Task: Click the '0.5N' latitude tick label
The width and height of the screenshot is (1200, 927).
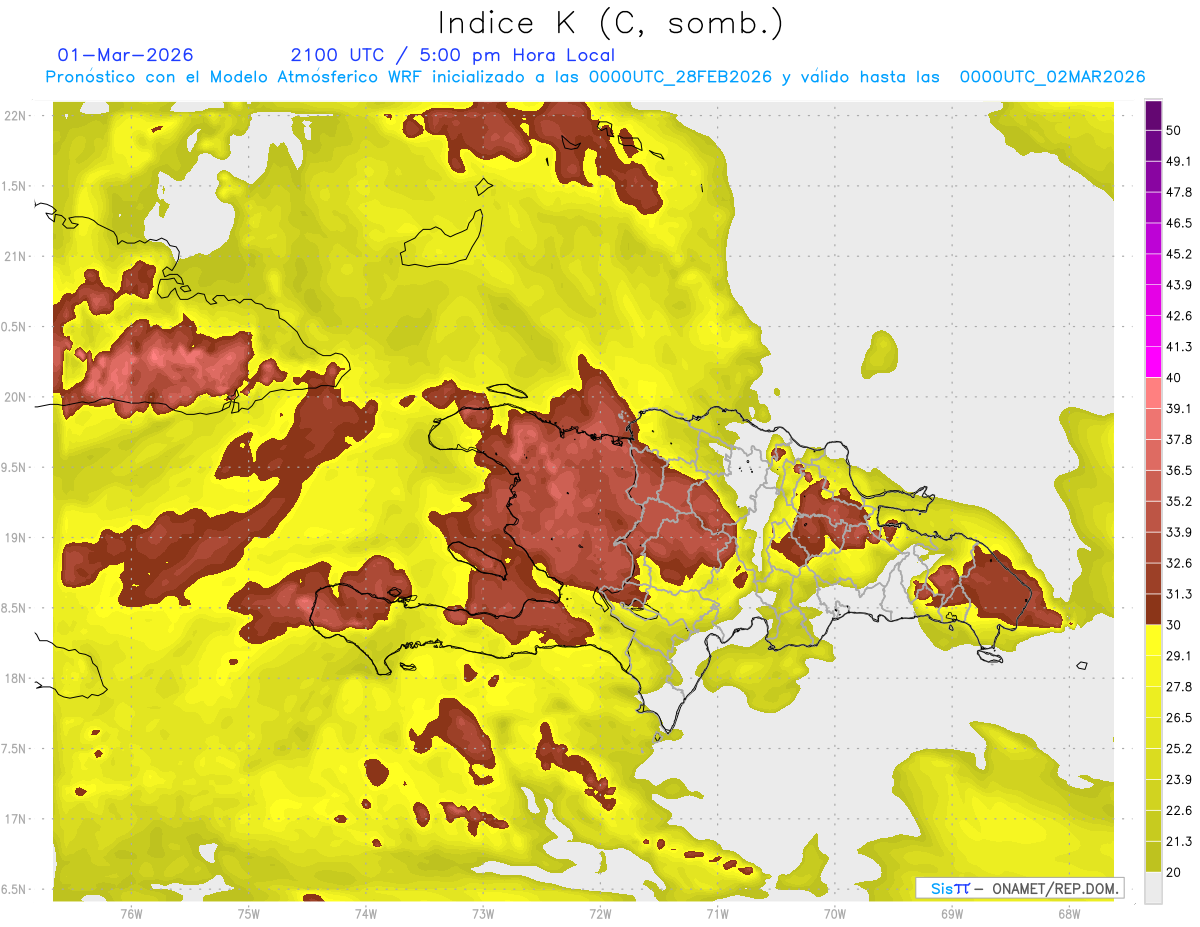Action: [14, 327]
